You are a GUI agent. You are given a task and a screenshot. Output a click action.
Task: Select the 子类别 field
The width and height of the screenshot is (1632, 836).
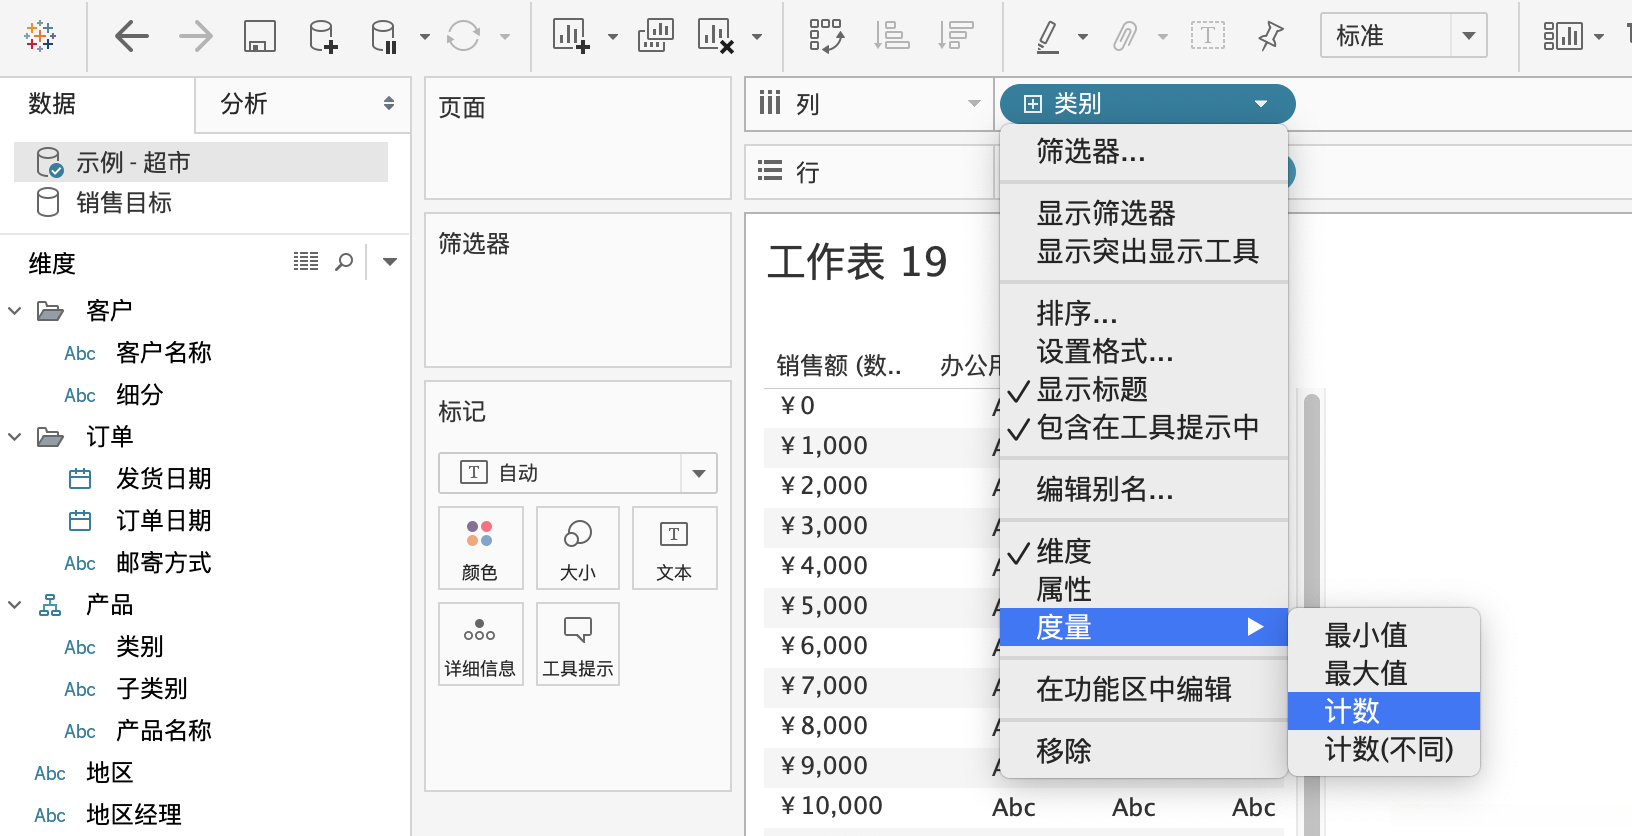(152, 689)
